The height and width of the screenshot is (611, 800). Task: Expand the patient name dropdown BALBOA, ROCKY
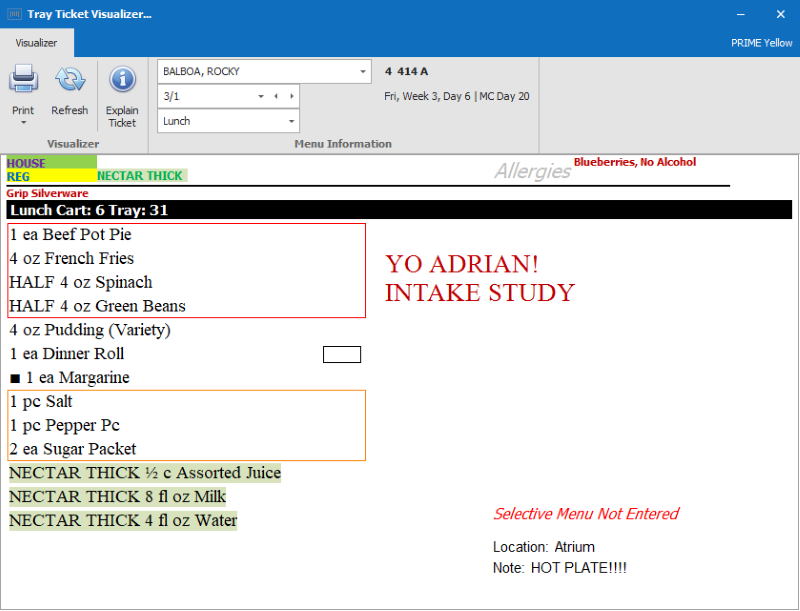point(362,72)
